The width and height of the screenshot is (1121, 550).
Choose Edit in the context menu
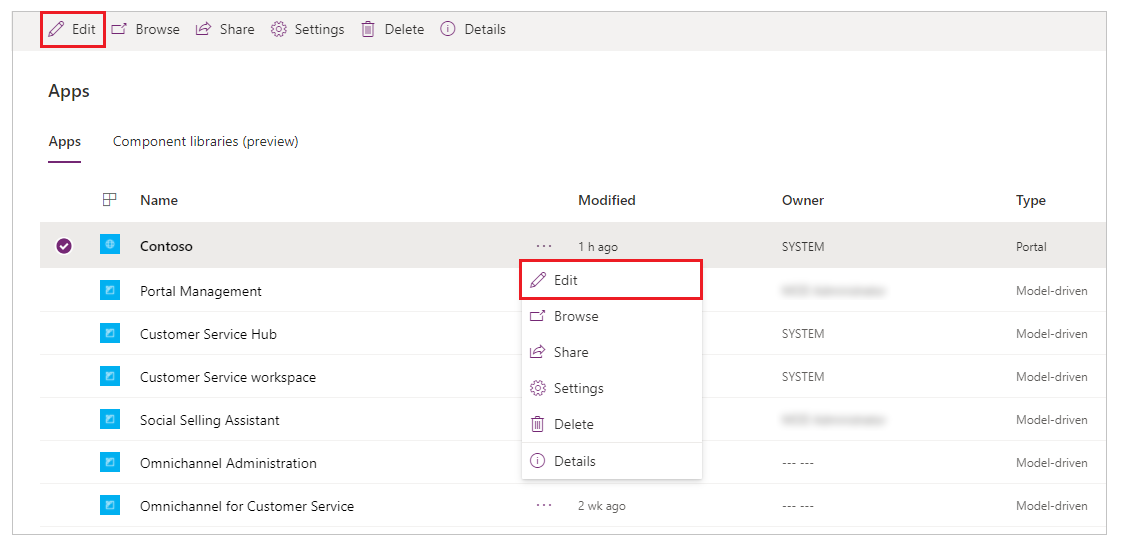click(611, 280)
